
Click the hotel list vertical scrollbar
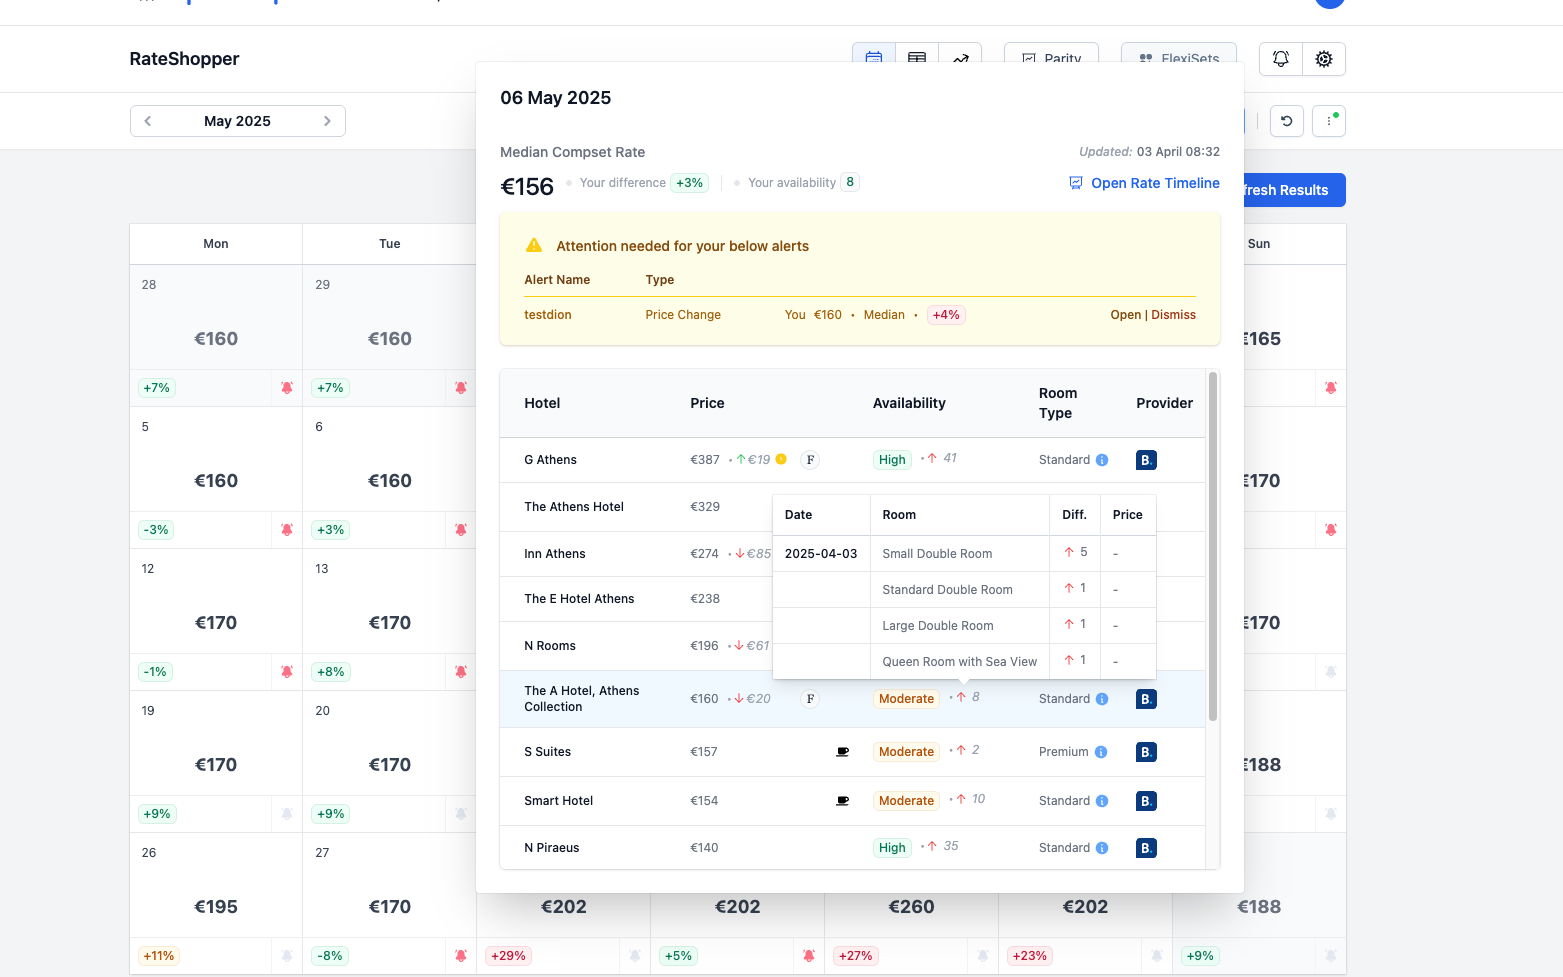1213,545
